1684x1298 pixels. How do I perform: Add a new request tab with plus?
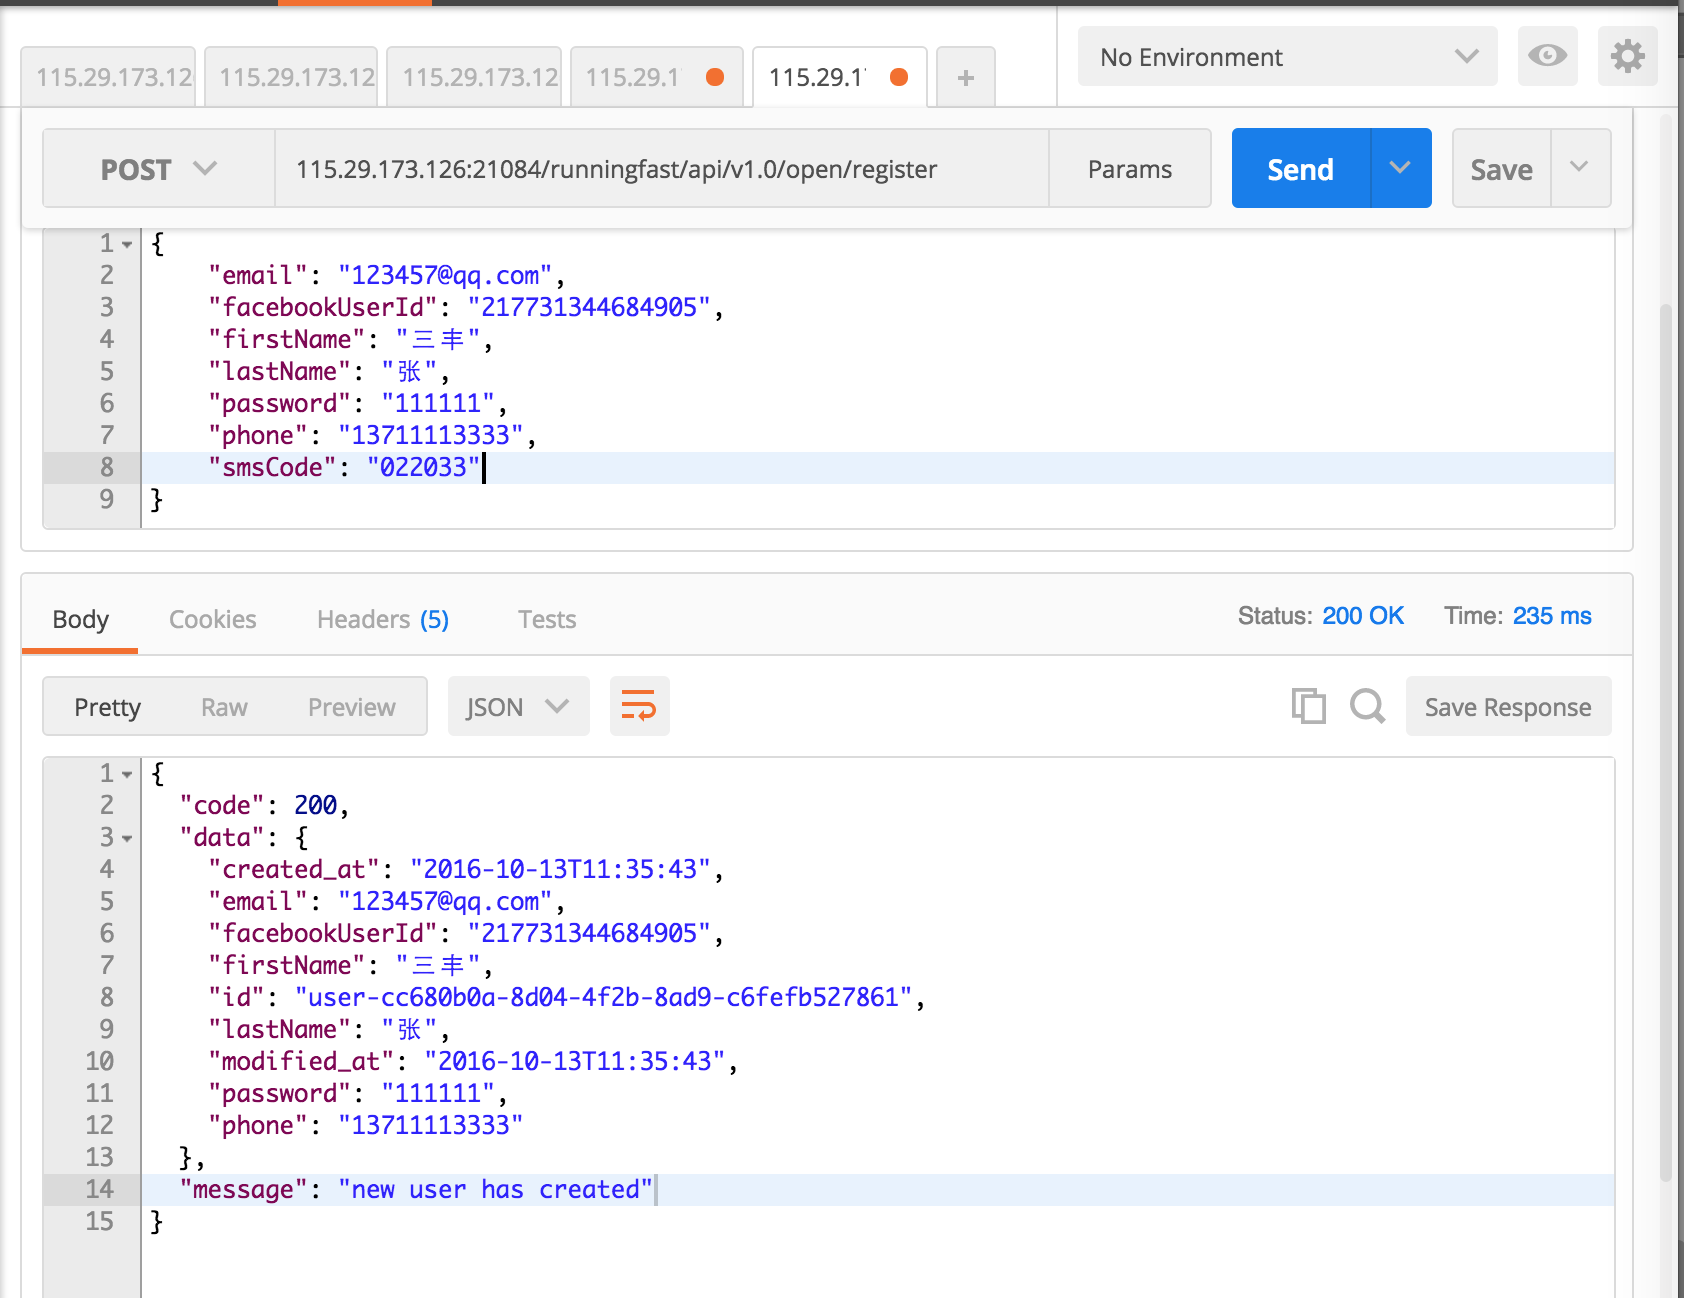pos(965,77)
